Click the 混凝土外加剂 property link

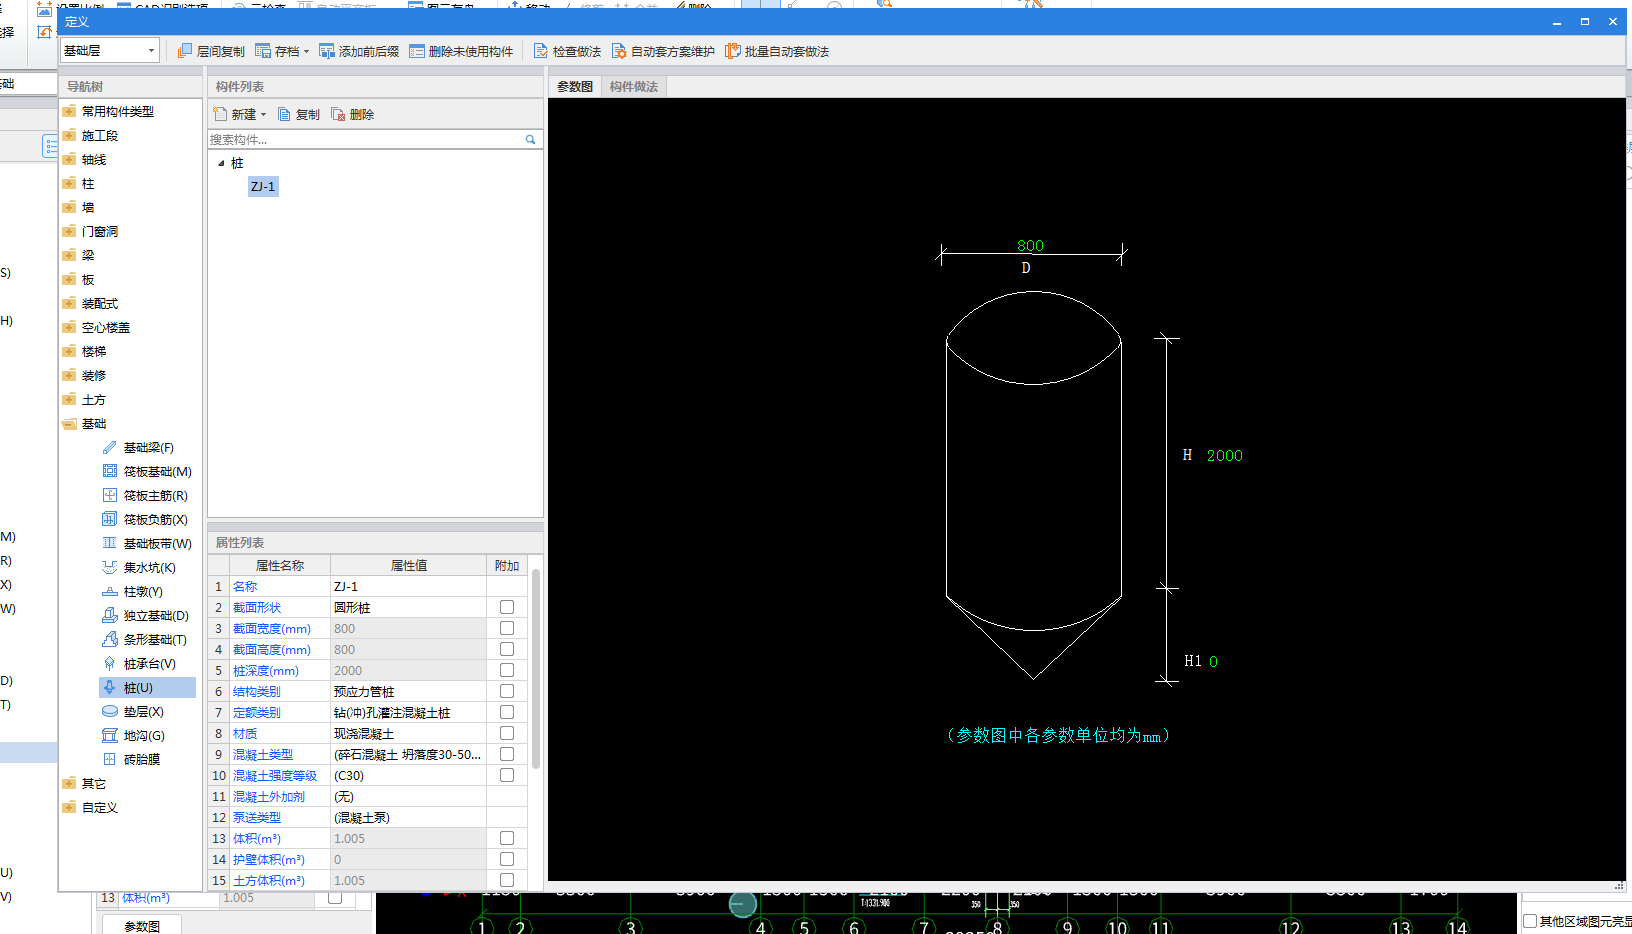[269, 797]
